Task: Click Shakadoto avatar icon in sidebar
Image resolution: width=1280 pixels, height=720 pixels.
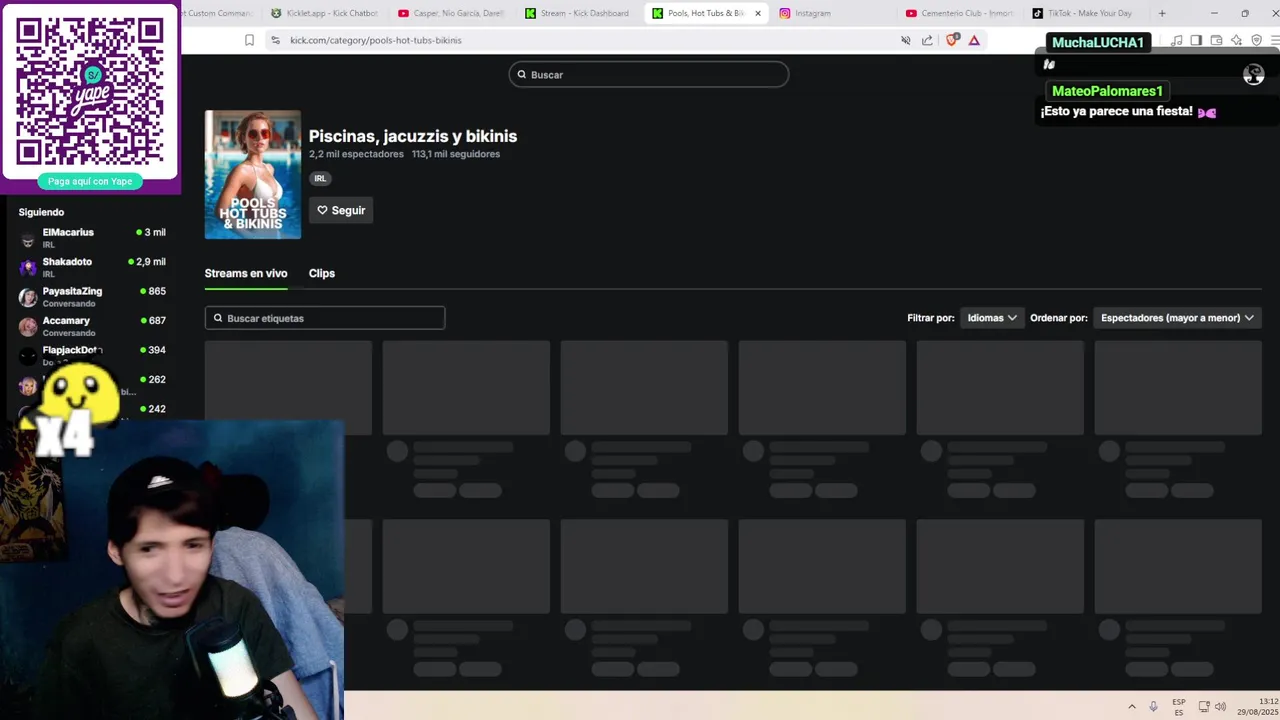Action: (x=27, y=267)
